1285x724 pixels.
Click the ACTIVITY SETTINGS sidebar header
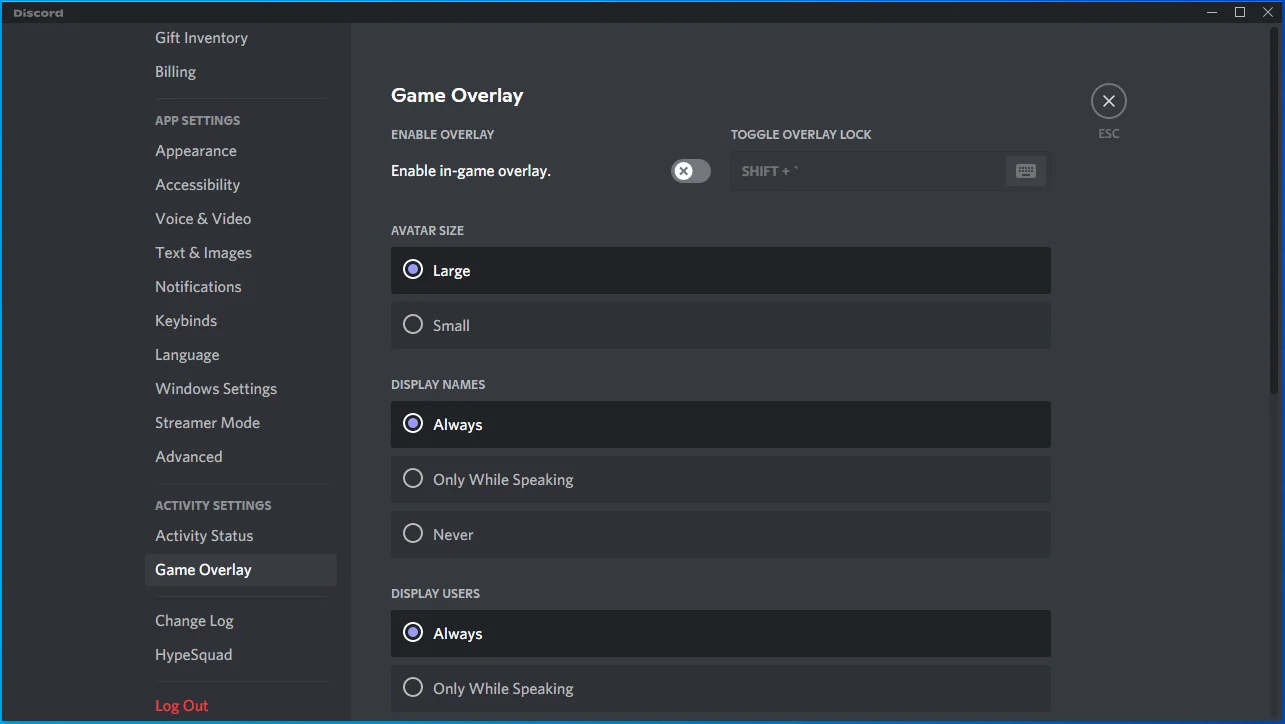coord(213,506)
